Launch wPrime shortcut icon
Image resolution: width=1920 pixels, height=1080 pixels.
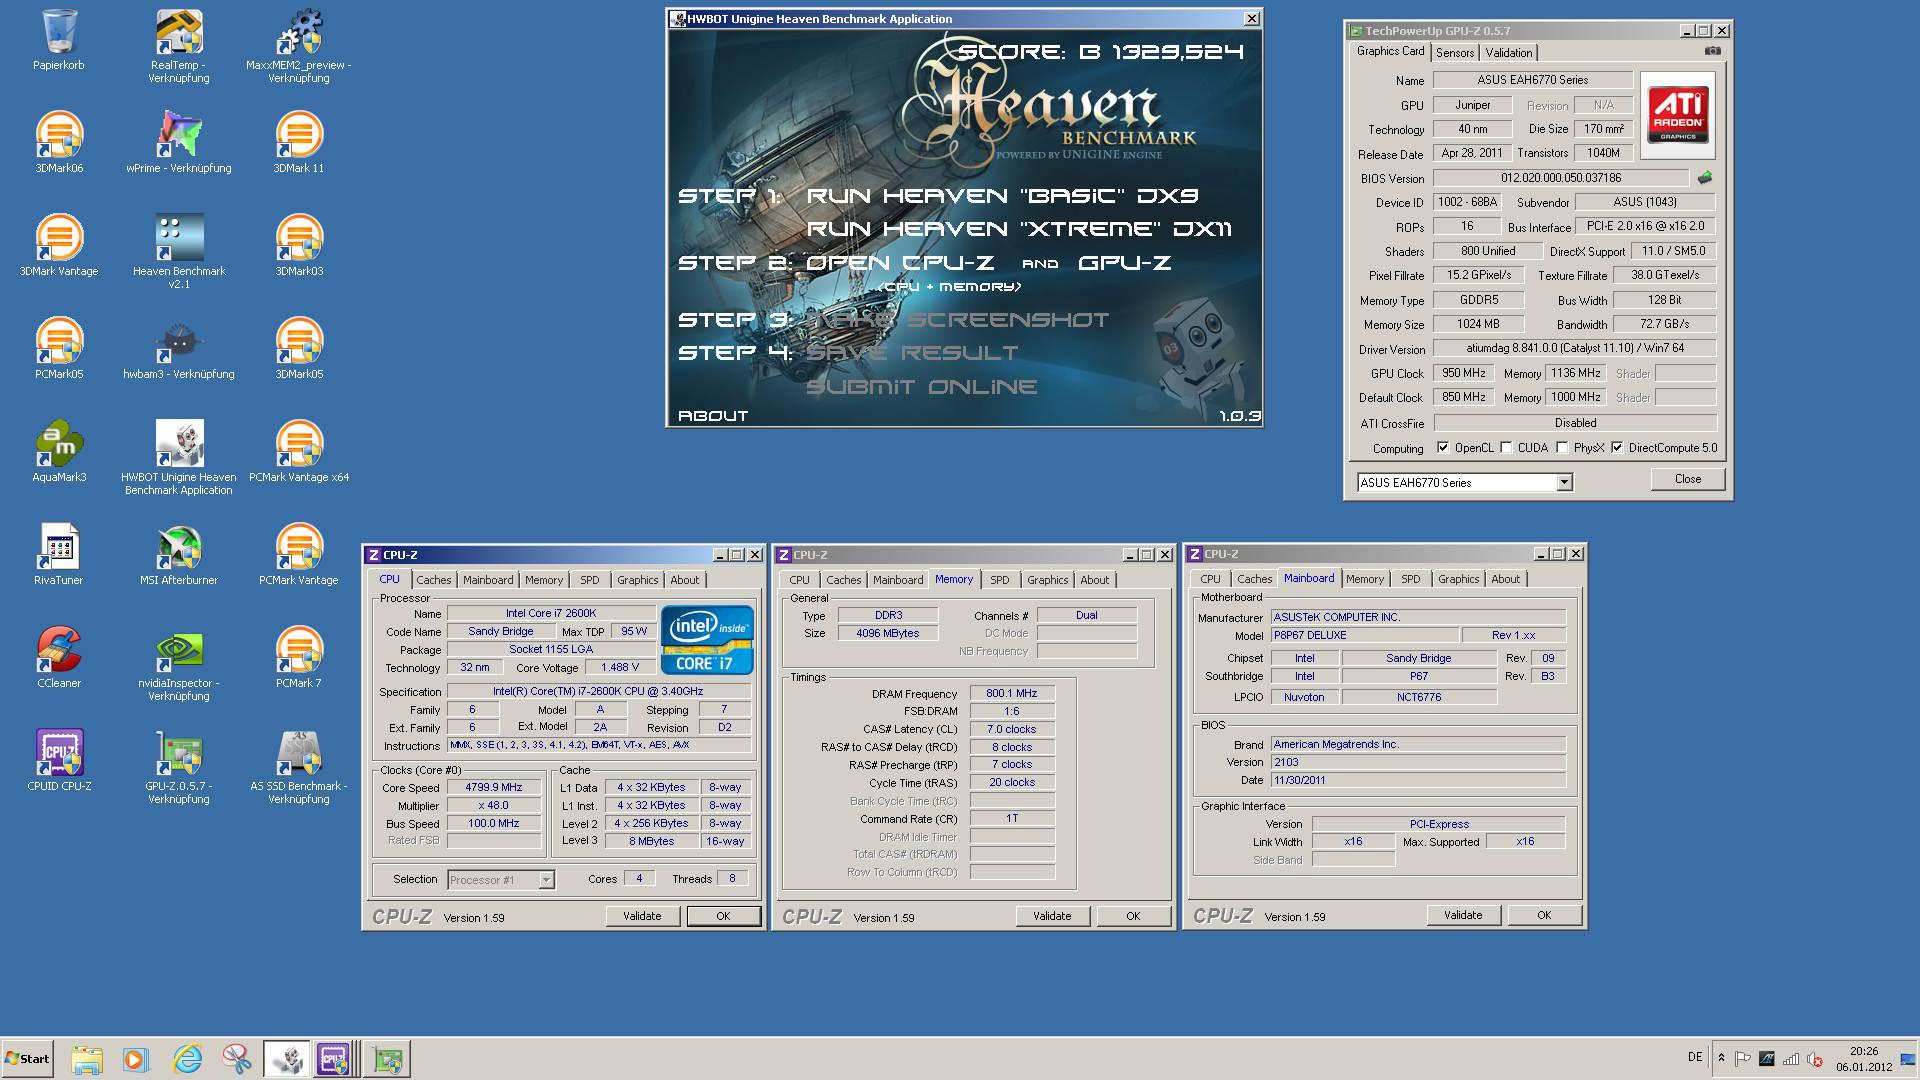179,143
